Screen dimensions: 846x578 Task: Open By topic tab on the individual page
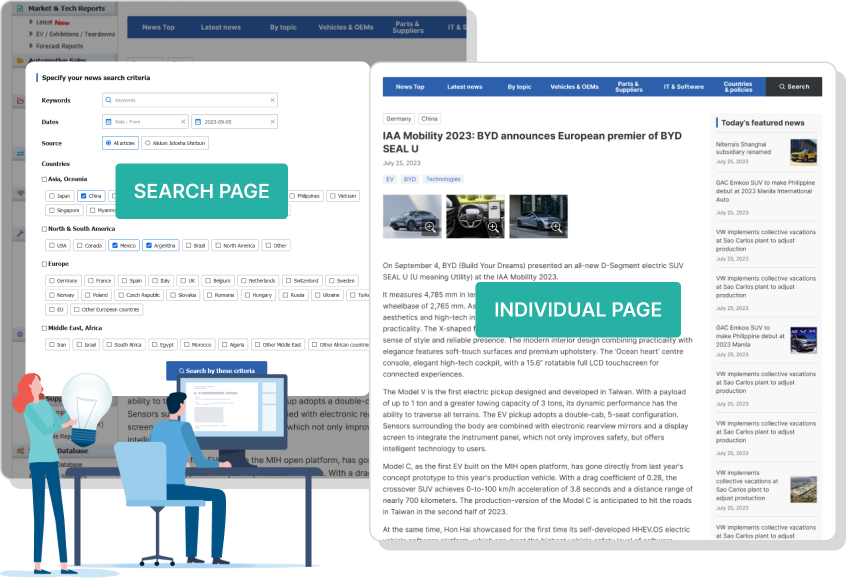pyautogui.click(x=519, y=87)
